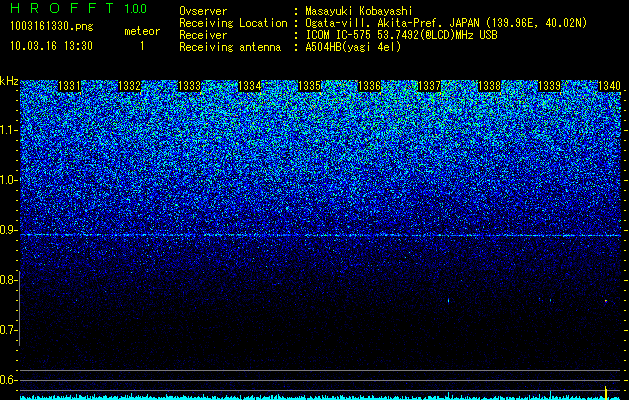Click the 1.0 frequency axis label
The width and height of the screenshot is (629, 400).
pyautogui.click(x=9, y=180)
